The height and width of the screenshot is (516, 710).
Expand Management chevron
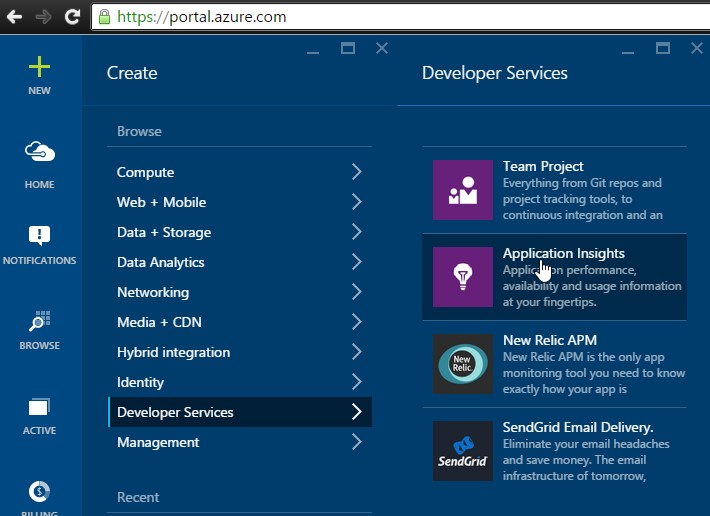357,442
